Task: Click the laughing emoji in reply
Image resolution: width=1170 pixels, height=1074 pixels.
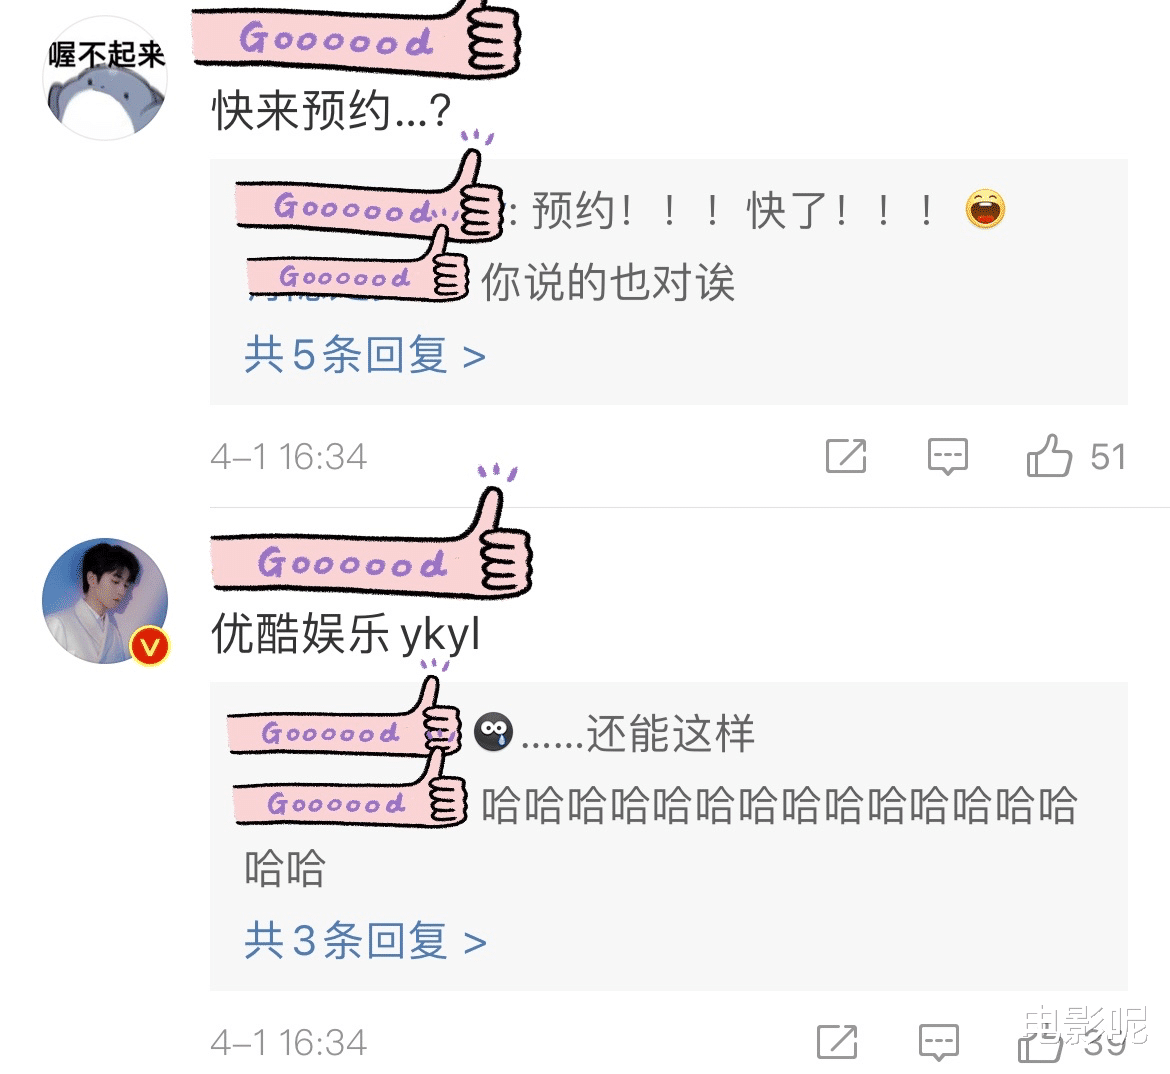Action: point(985,209)
